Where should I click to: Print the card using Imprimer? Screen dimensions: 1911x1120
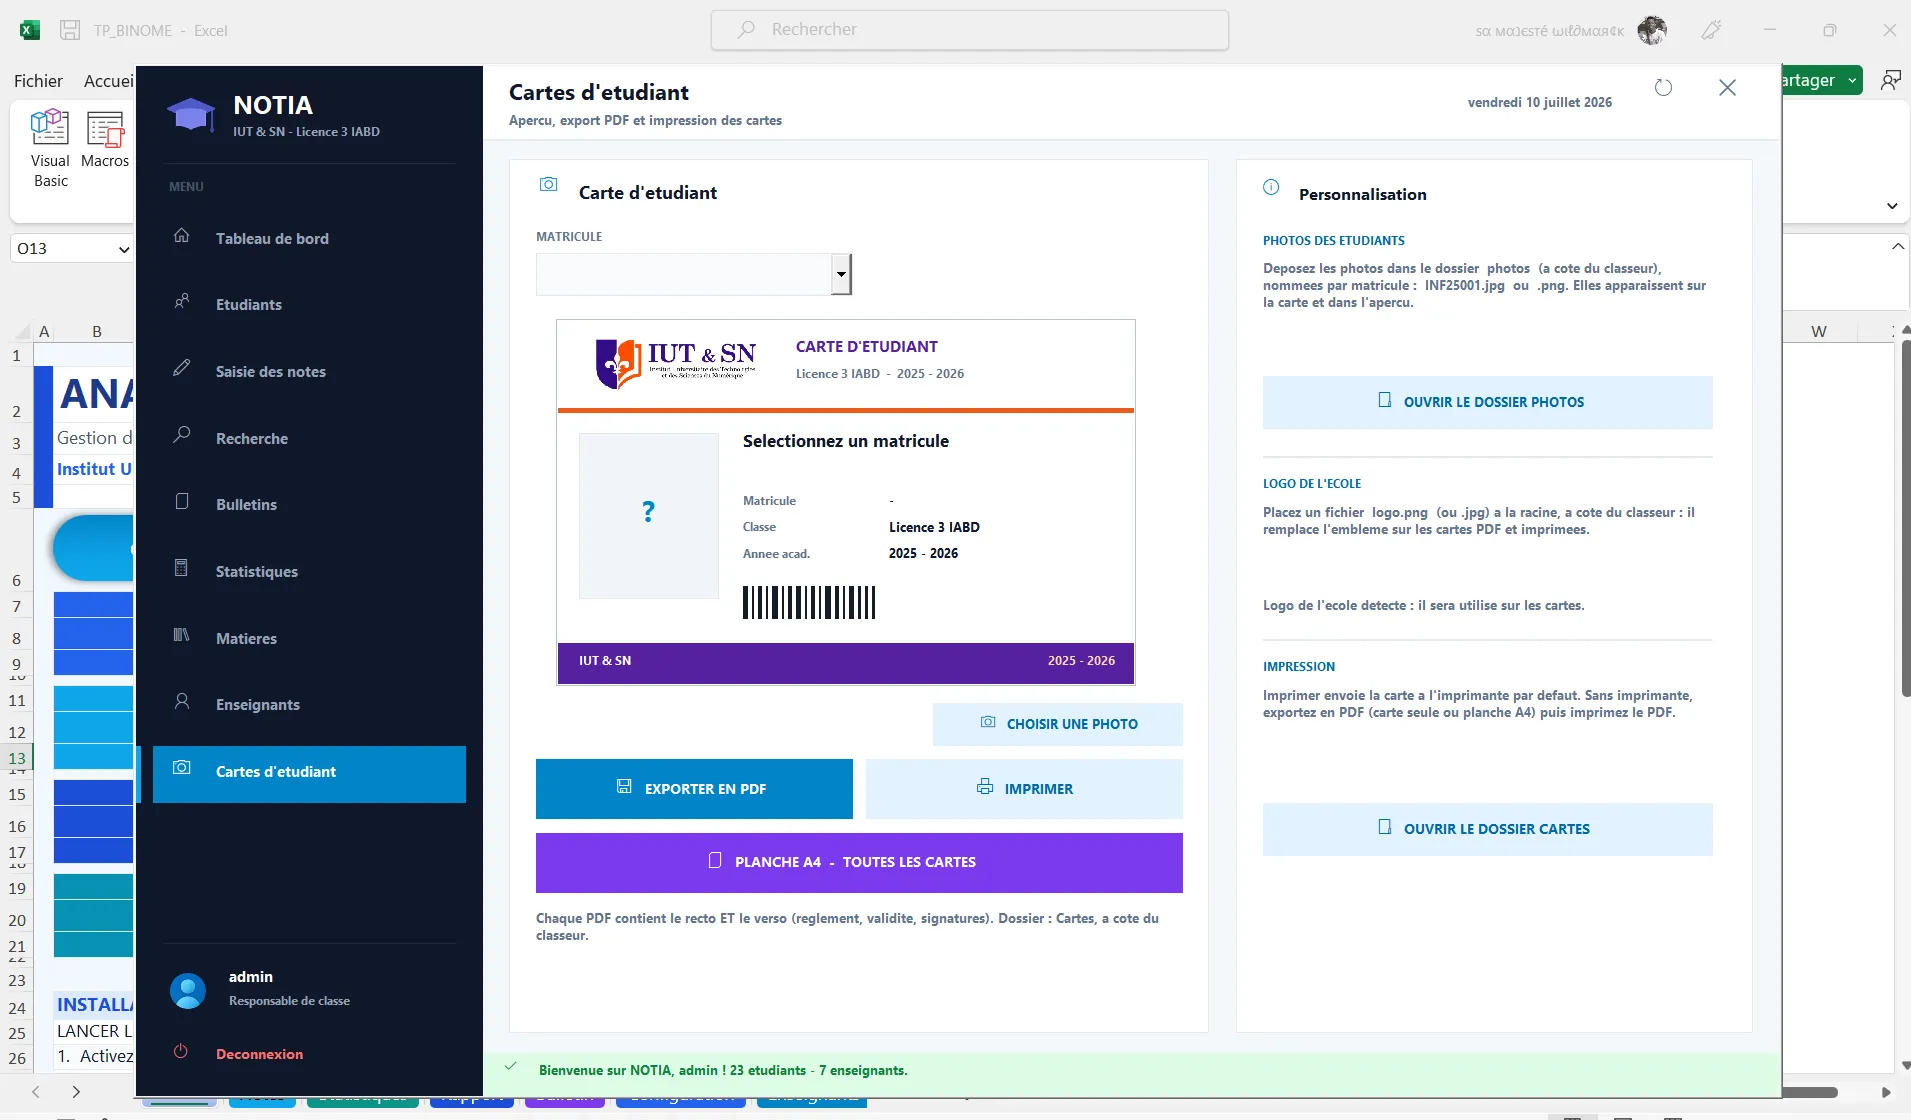tap(1024, 789)
